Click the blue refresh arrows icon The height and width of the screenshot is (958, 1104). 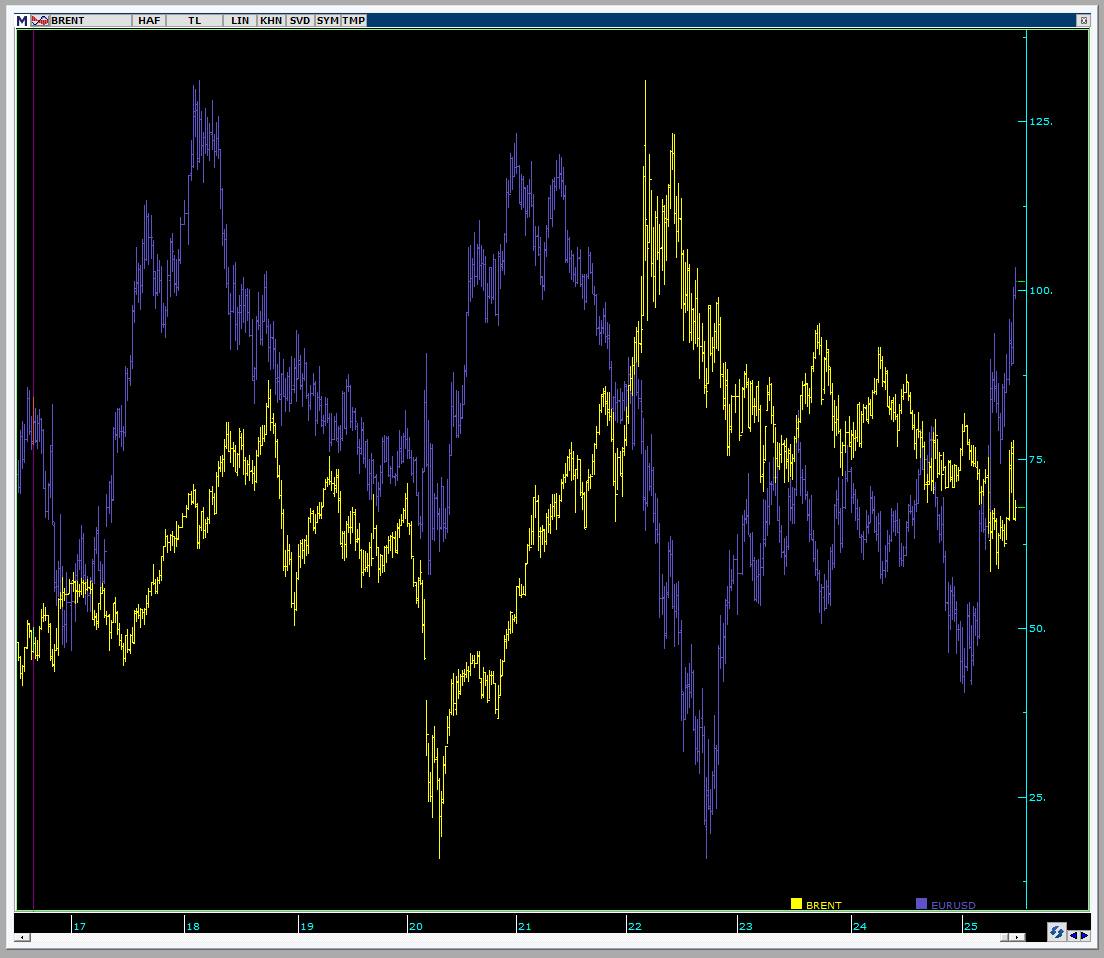pyautogui.click(x=1056, y=932)
